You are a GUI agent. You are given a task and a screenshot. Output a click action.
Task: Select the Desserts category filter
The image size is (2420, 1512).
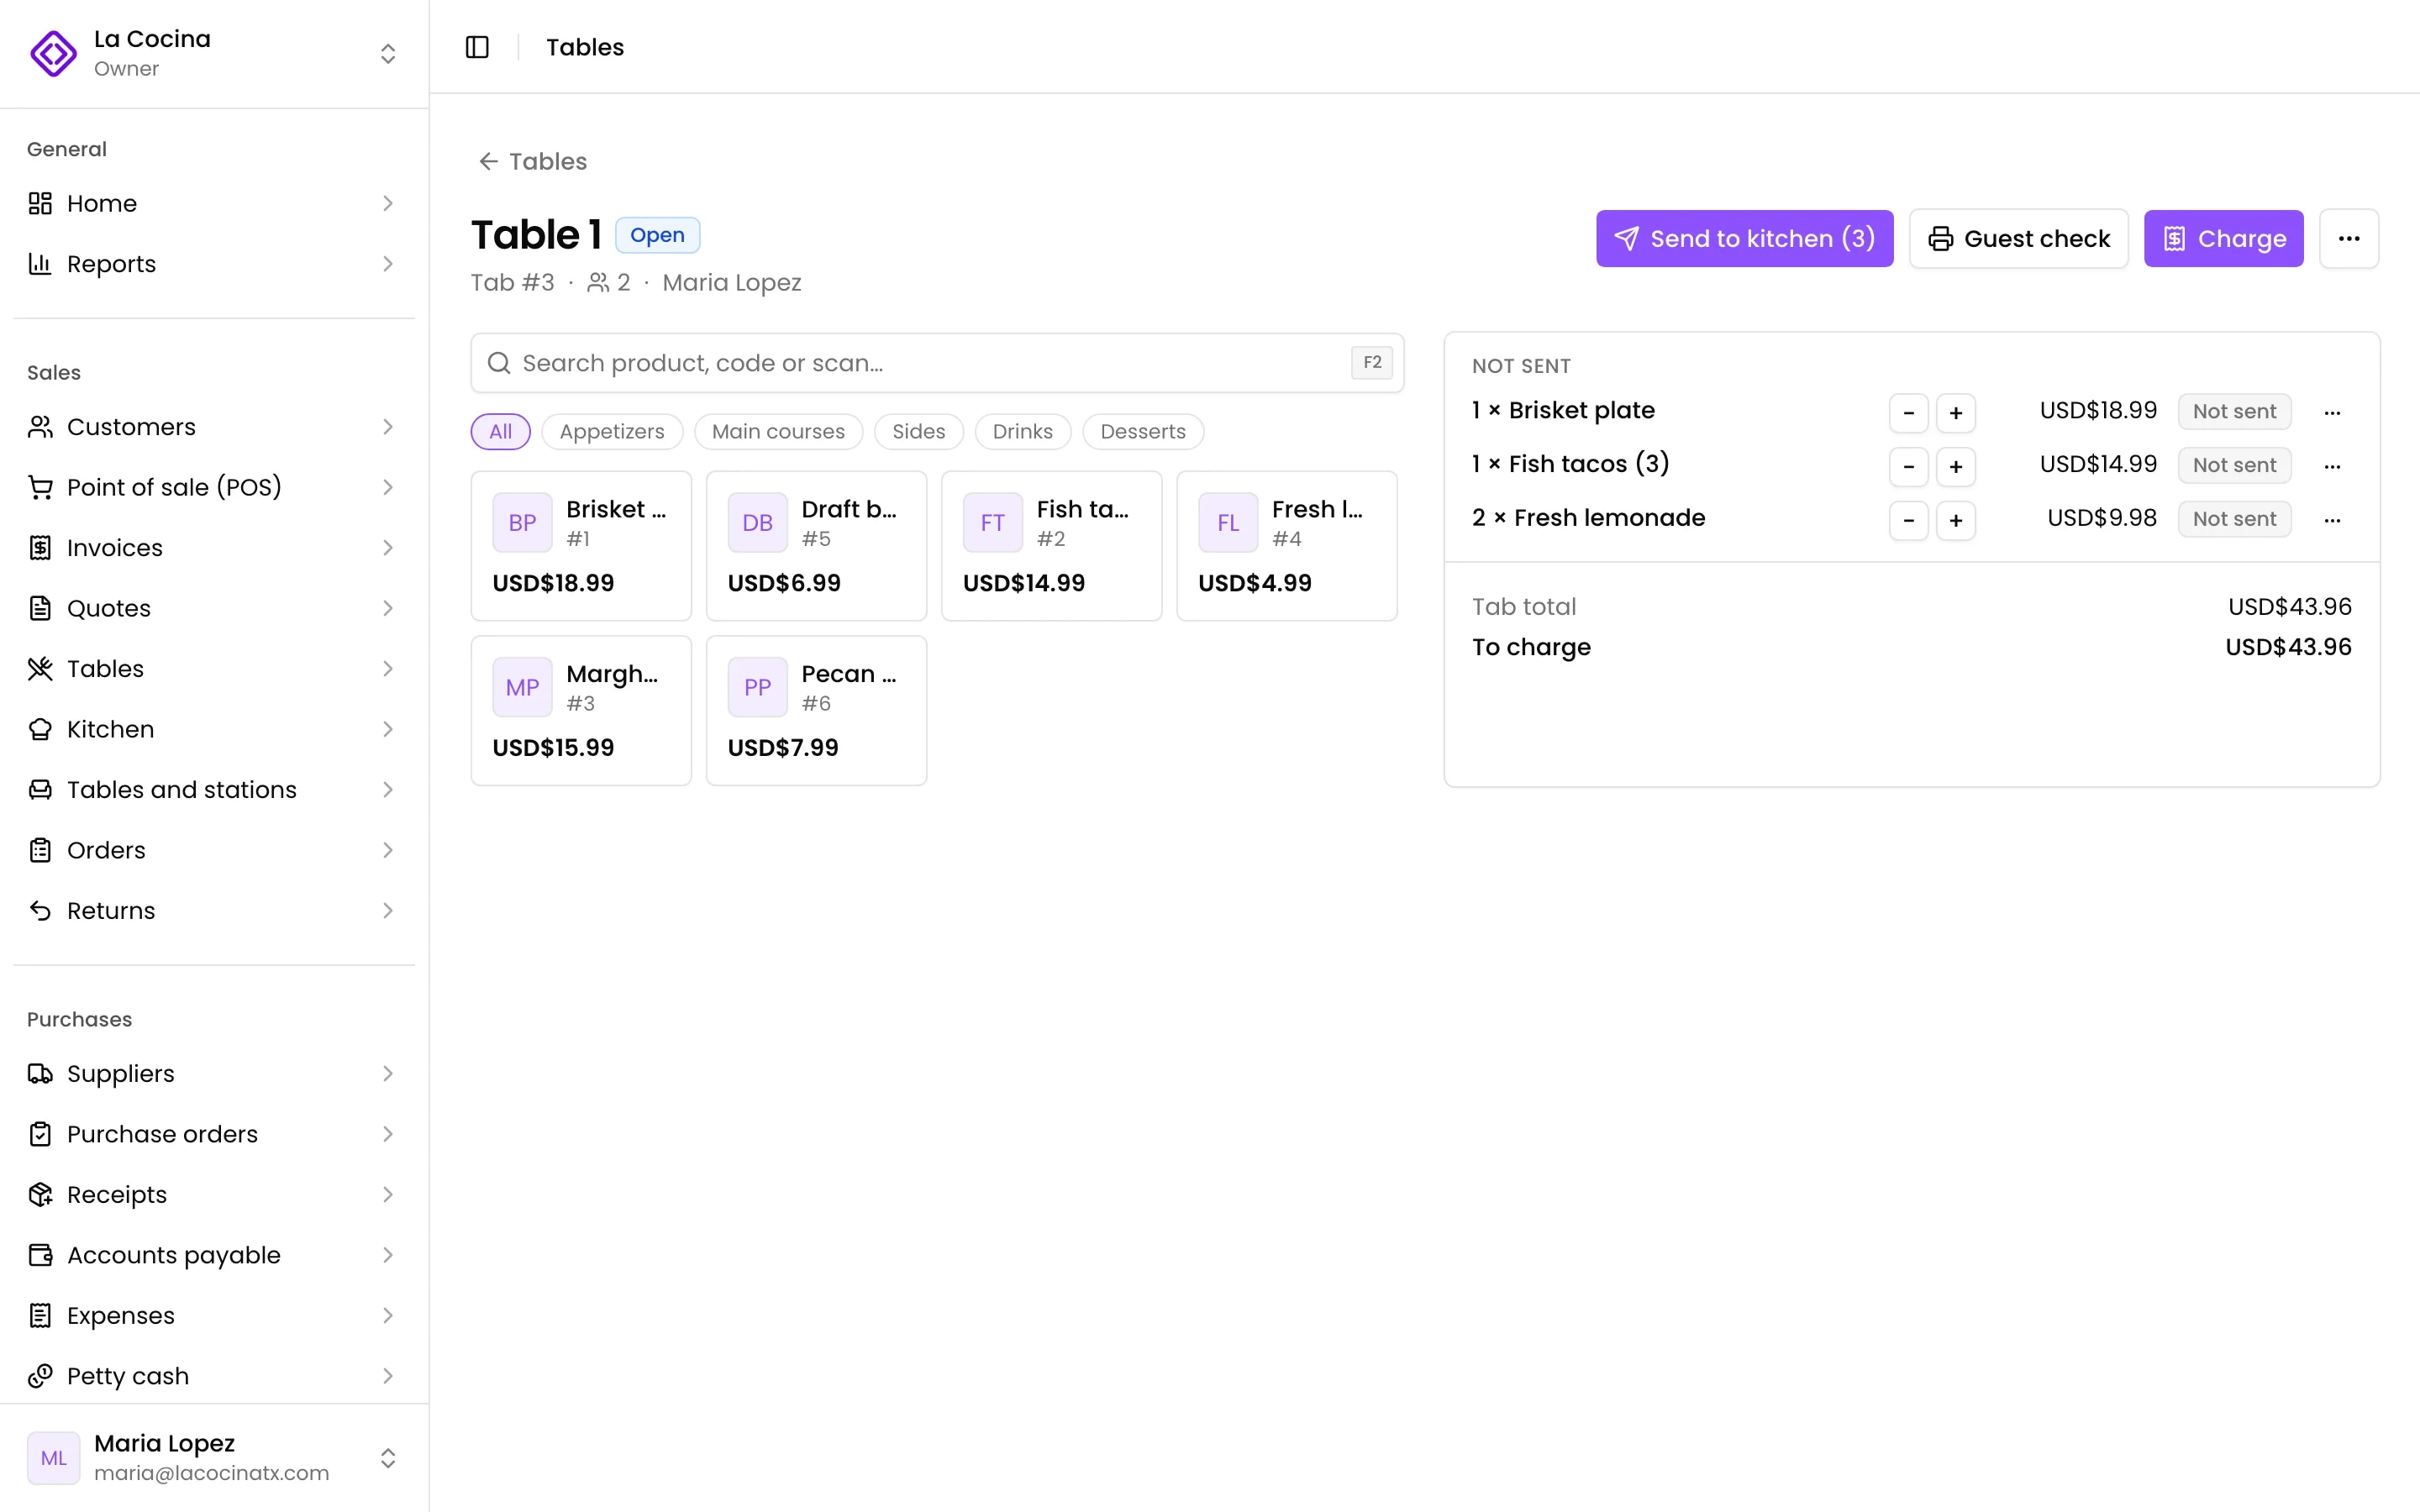(1143, 432)
